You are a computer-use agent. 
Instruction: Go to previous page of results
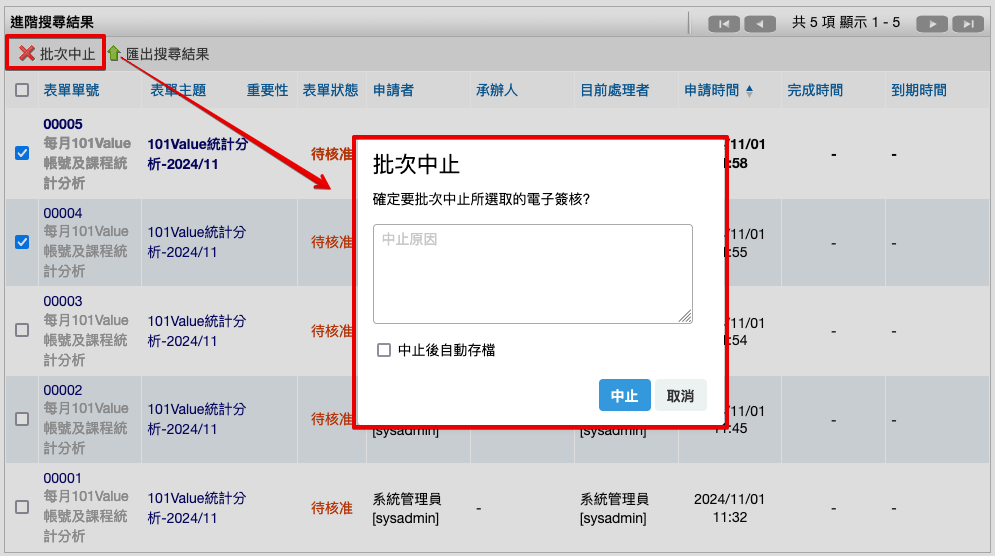760,24
